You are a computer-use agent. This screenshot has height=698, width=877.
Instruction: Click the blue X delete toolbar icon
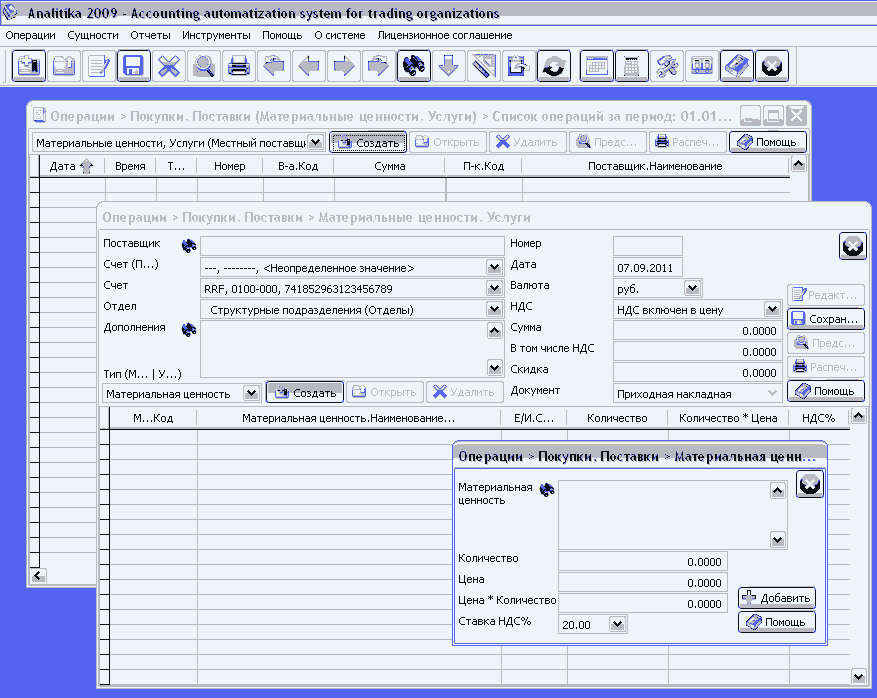click(169, 66)
